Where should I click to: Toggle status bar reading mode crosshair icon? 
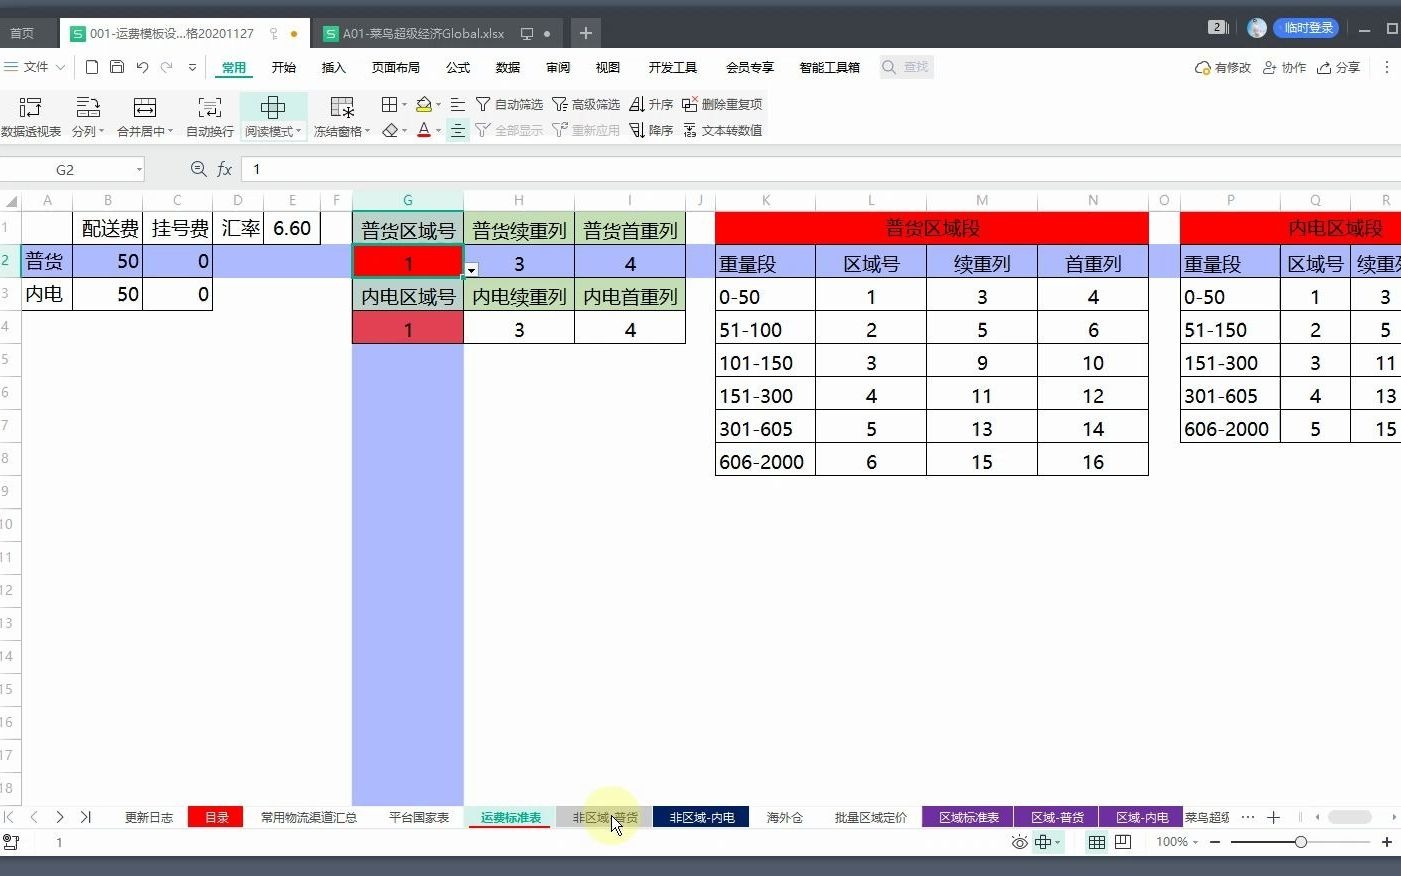(x=1043, y=842)
